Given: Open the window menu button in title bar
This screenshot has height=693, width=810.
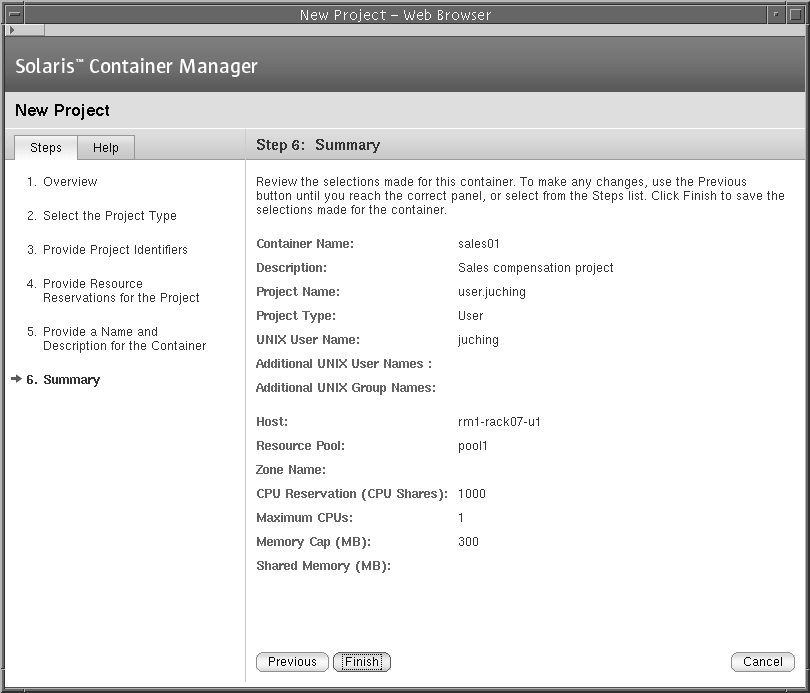Looking at the screenshot, I should (15, 14).
